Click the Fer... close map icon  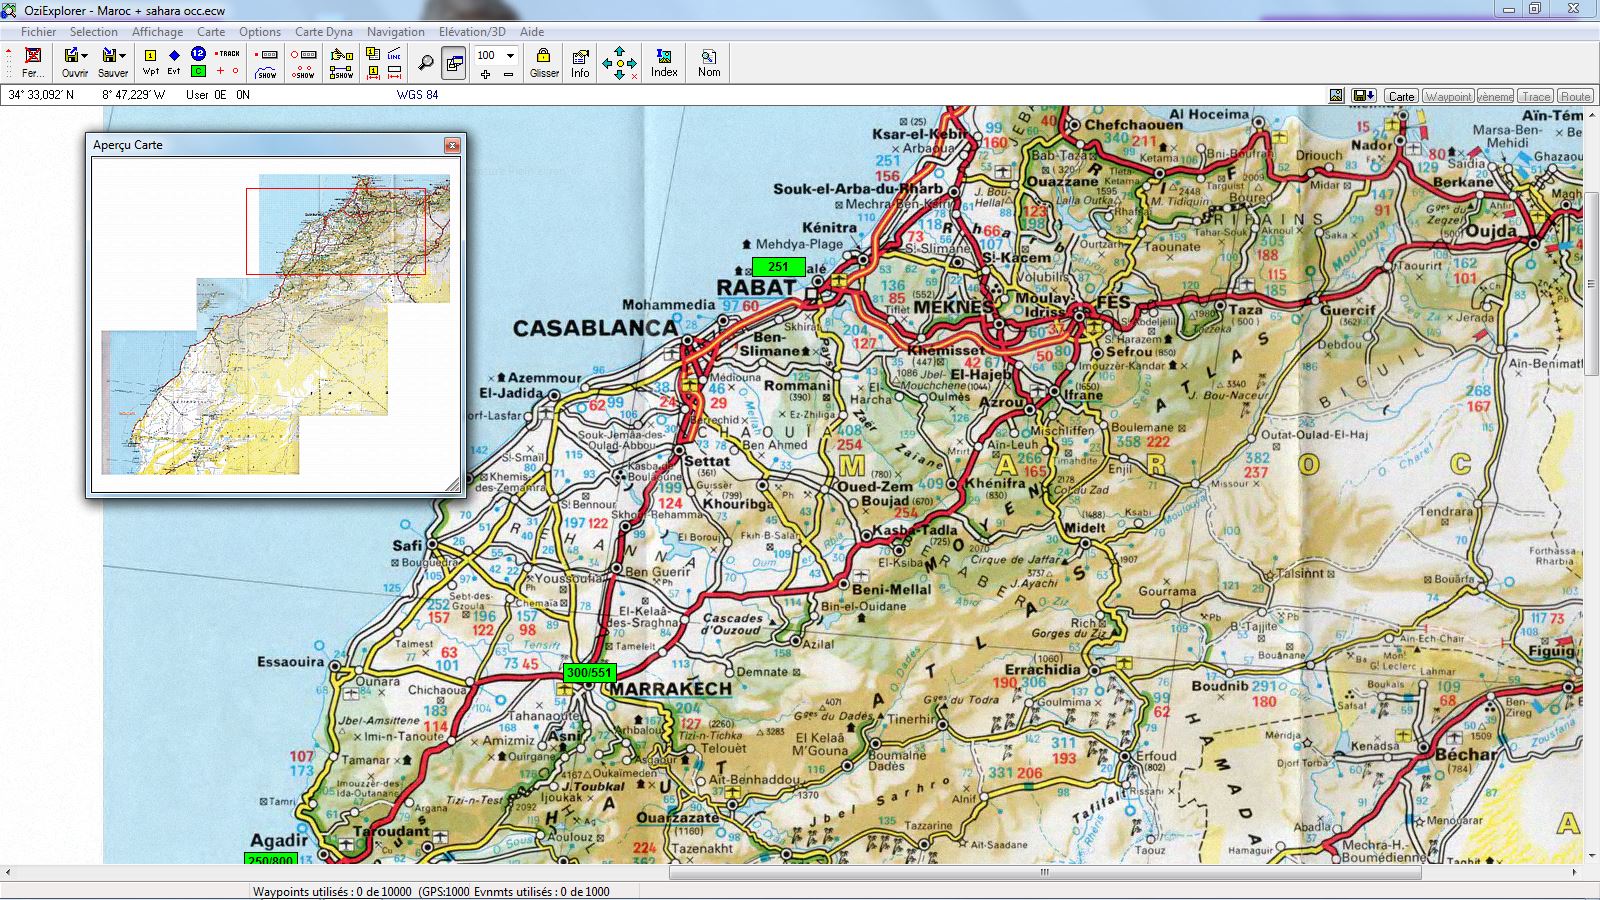[33, 62]
